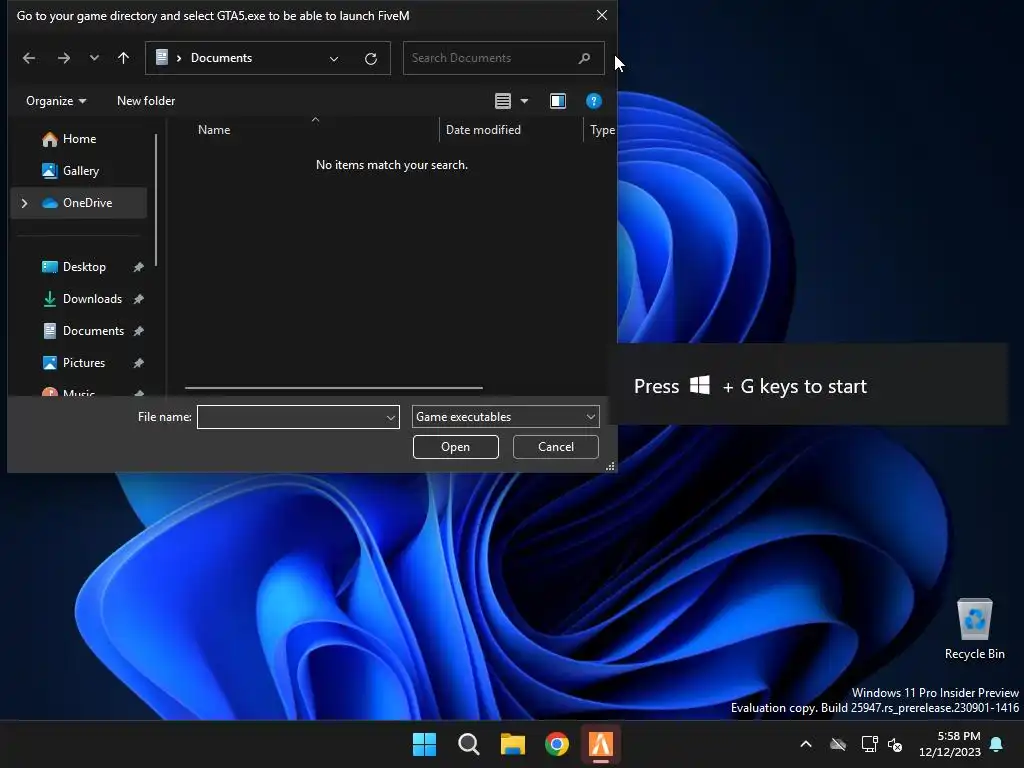This screenshot has height=768, width=1024.
Task: Go forward using the forward arrow
Action: point(63,58)
